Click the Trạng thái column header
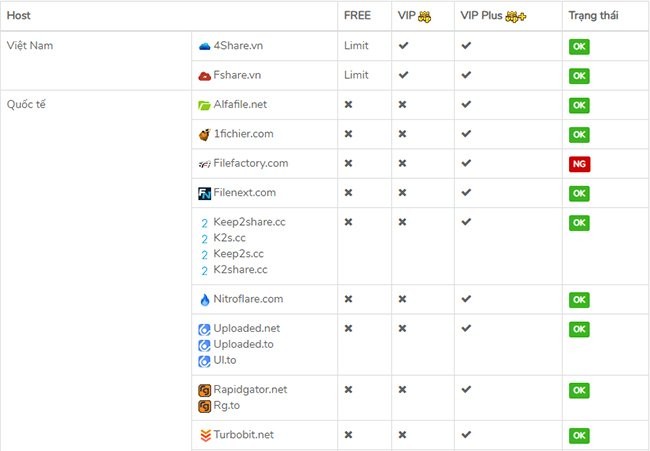The height and width of the screenshot is (451, 650). 593,16
